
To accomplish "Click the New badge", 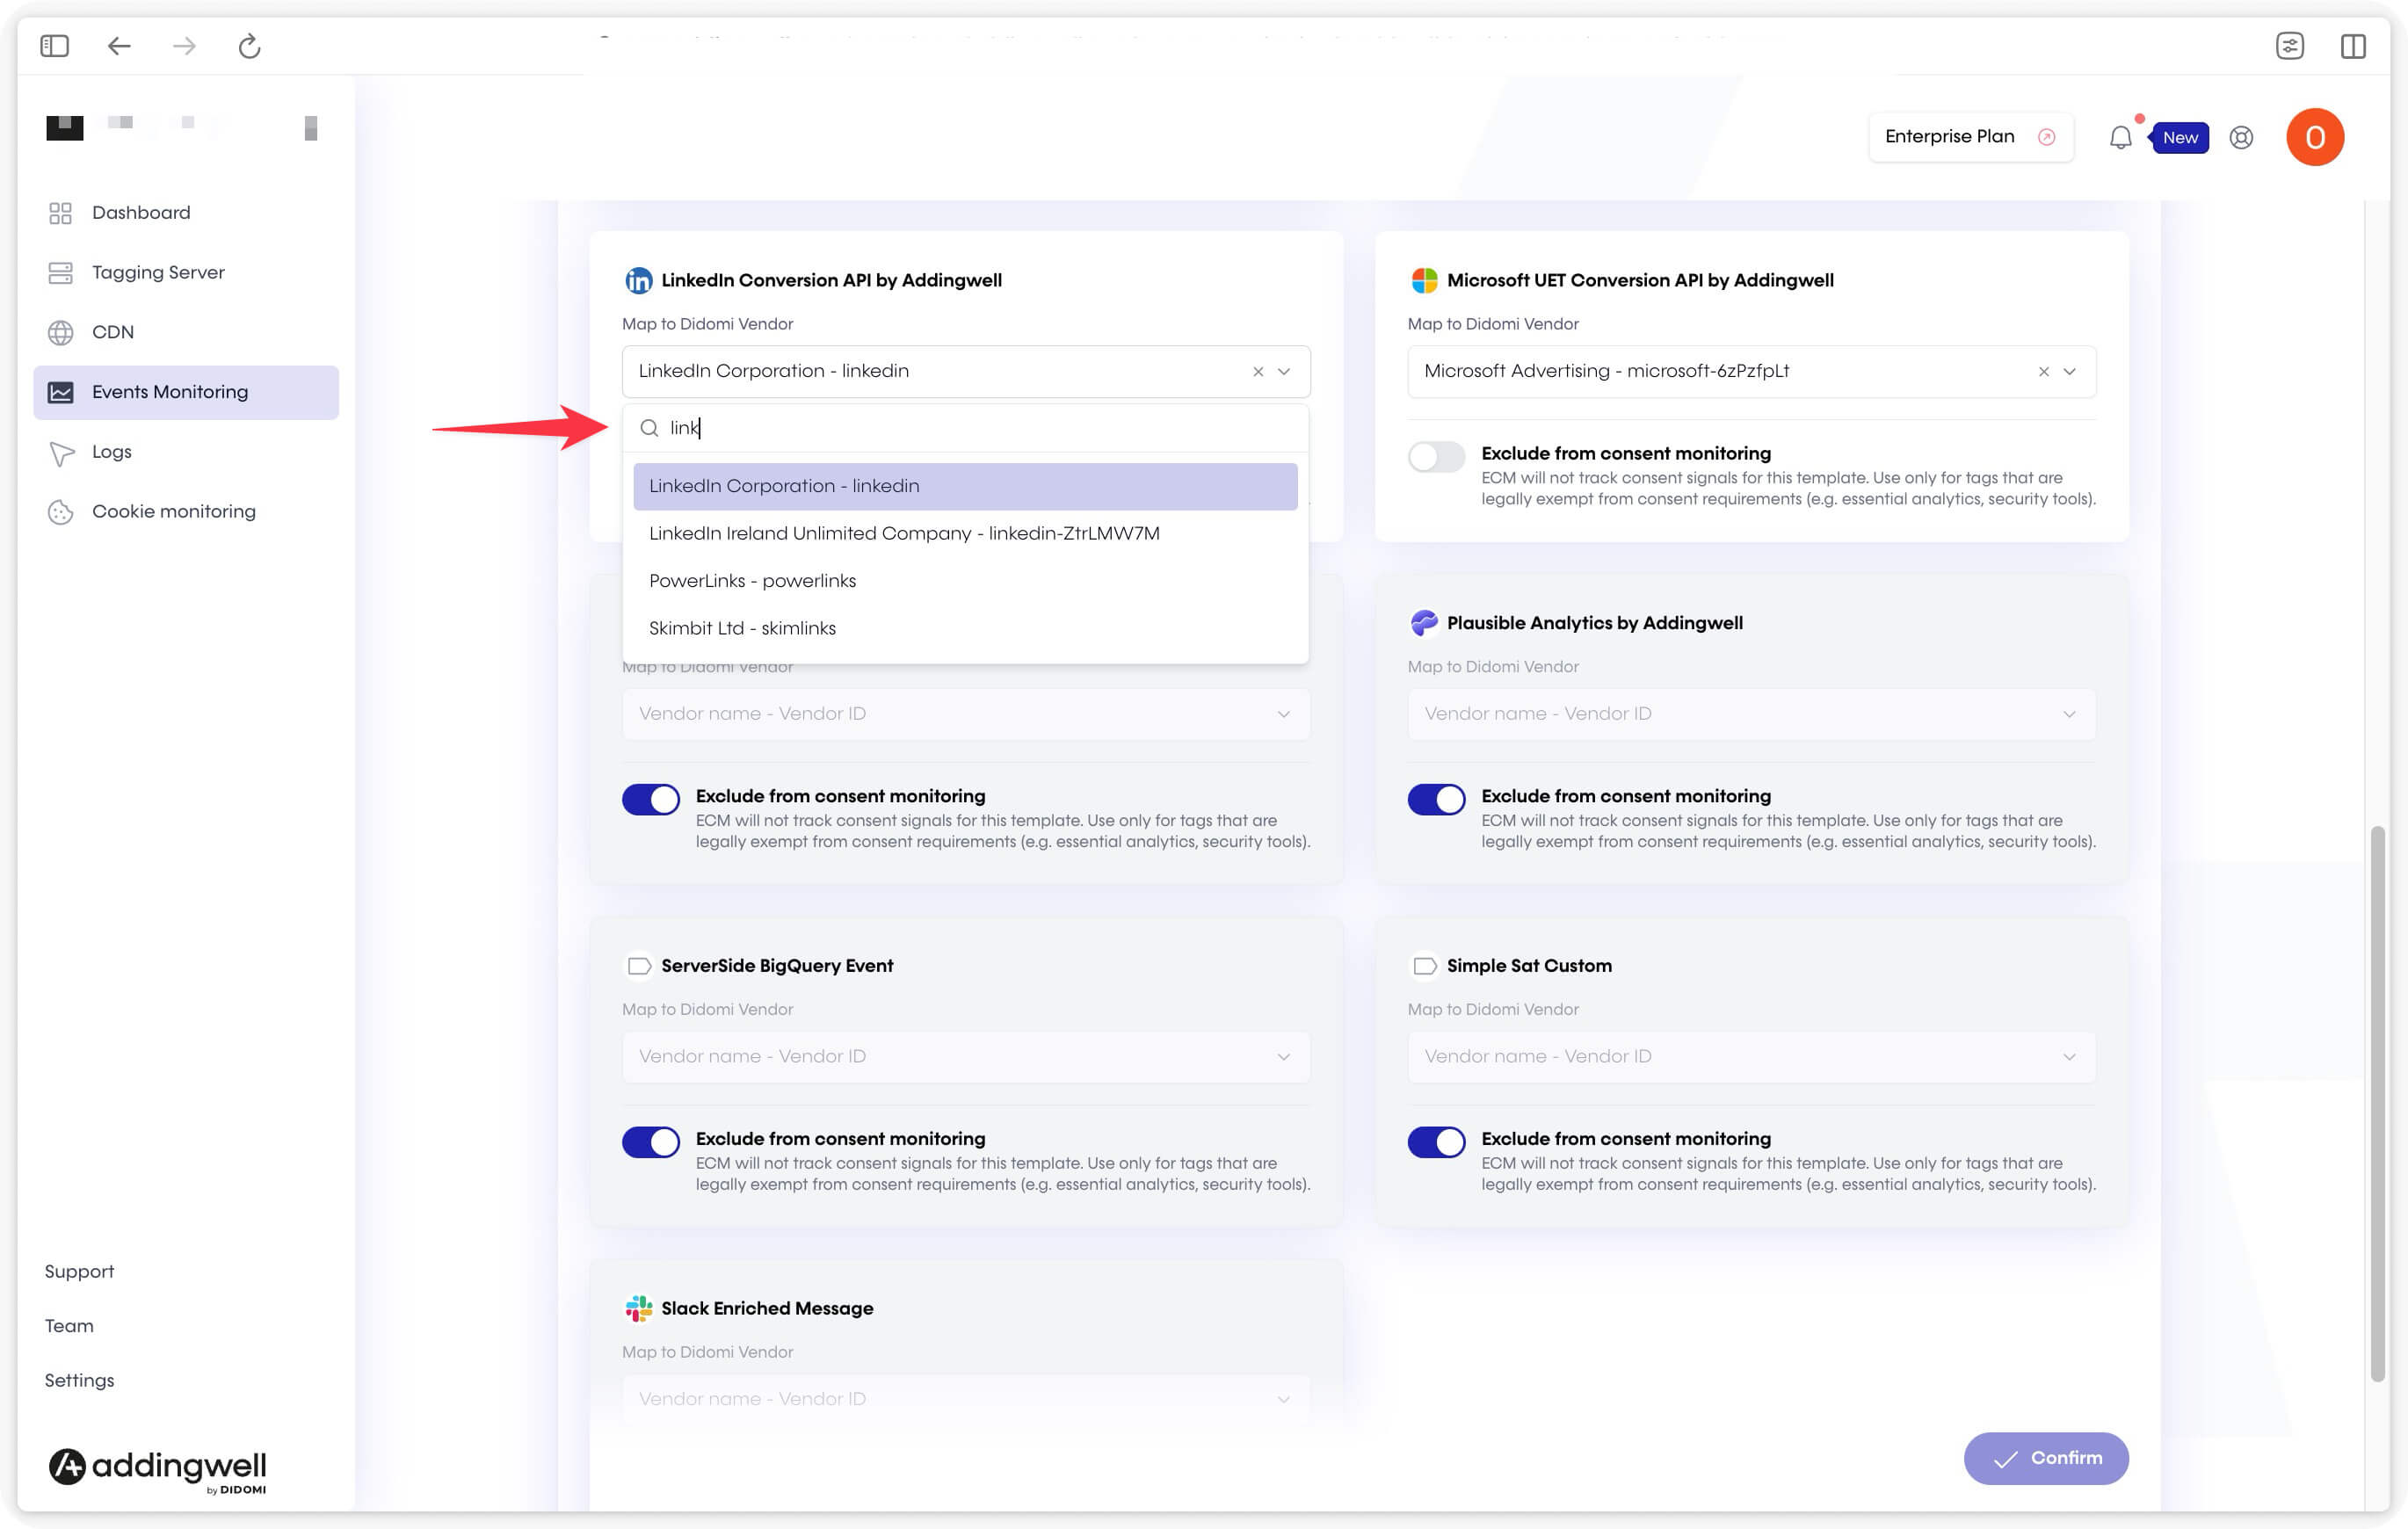I will (x=2179, y=138).
